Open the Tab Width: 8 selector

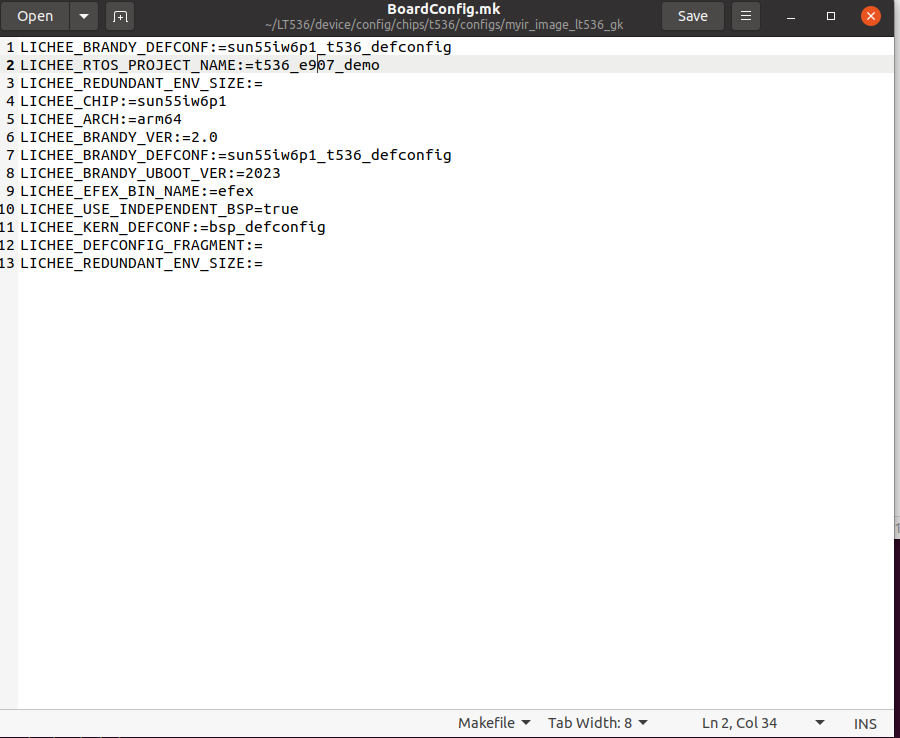click(598, 723)
